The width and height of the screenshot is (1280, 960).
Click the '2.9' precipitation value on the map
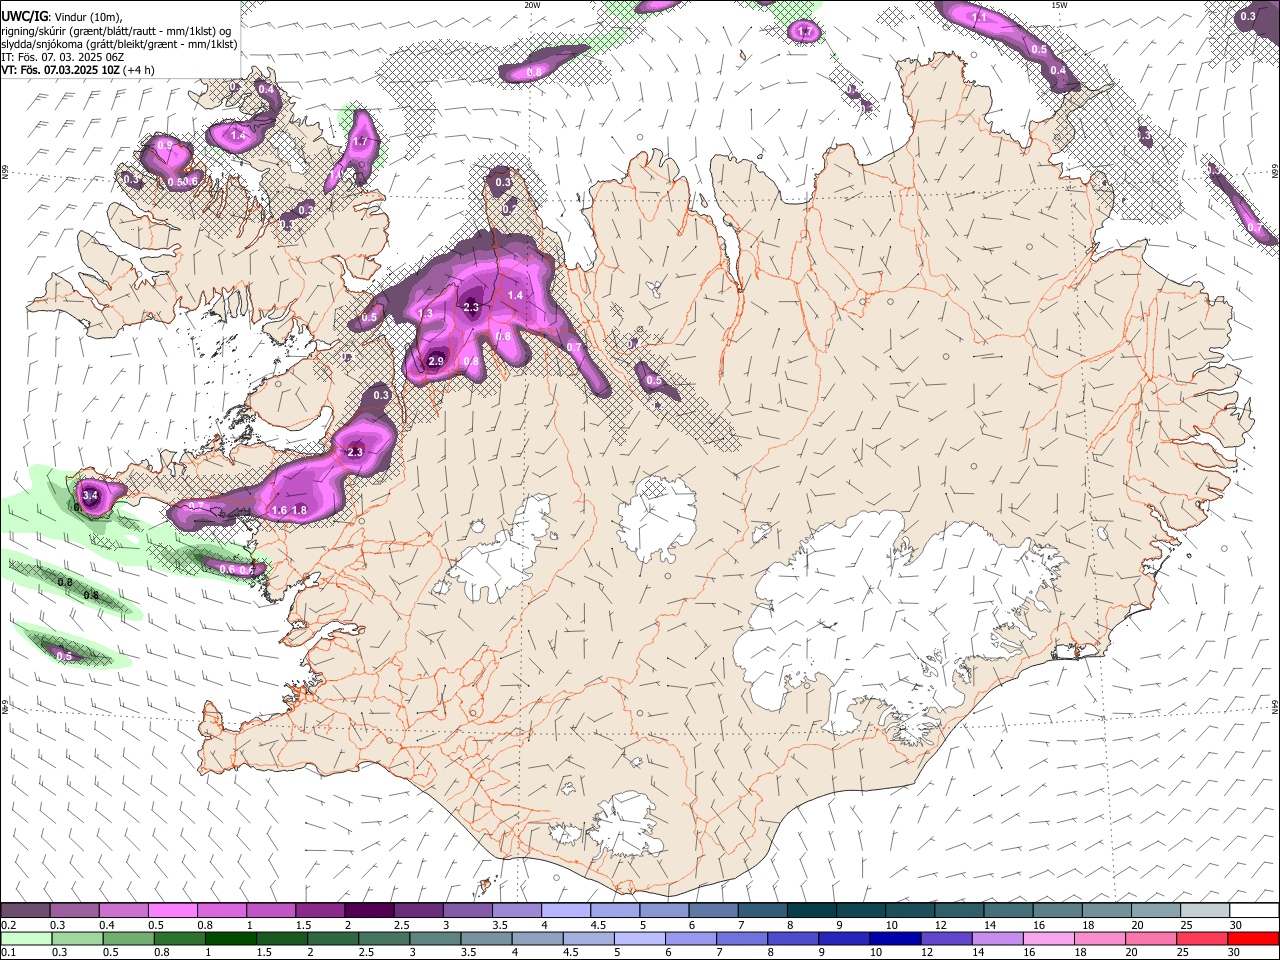coord(436,361)
